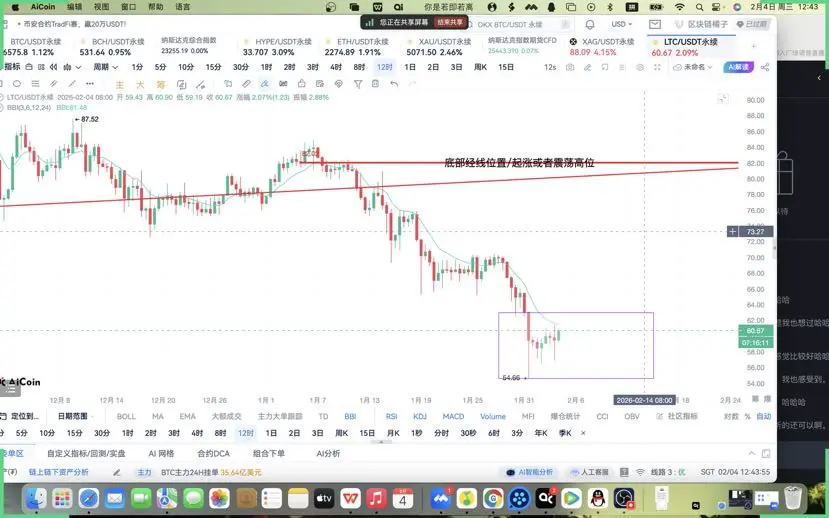Click the replay rewind icon in toolbar
The image size is (829, 518).
[53, 67]
